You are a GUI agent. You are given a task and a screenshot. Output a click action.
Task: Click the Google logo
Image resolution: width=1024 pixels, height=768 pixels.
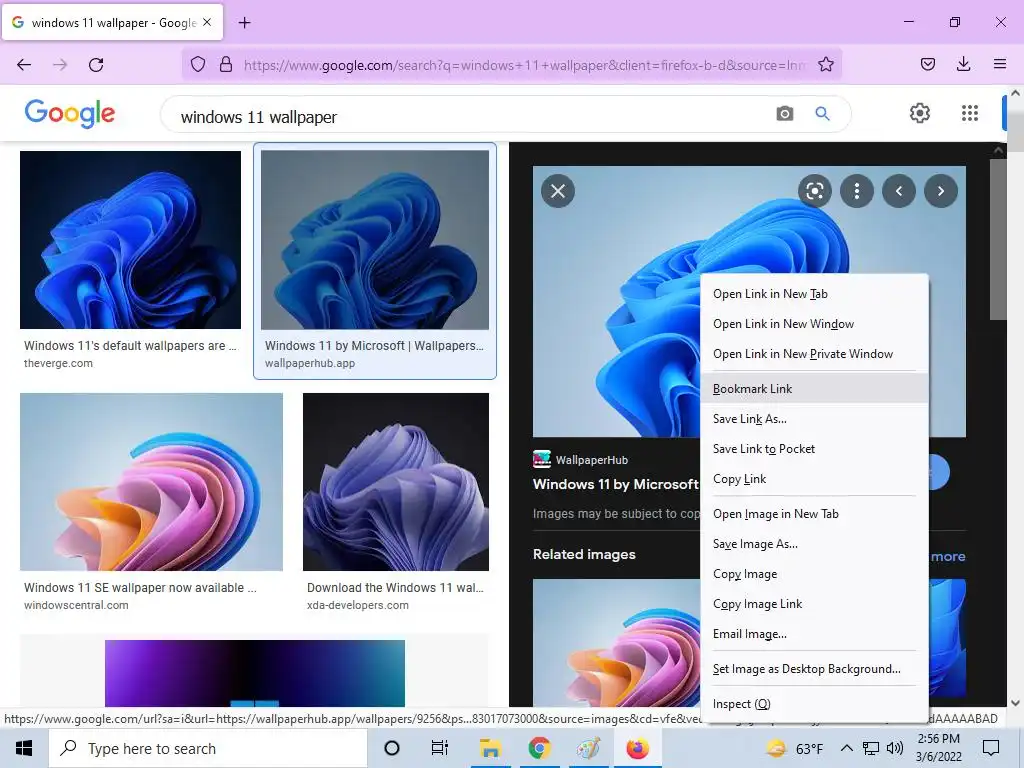tap(70, 114)
